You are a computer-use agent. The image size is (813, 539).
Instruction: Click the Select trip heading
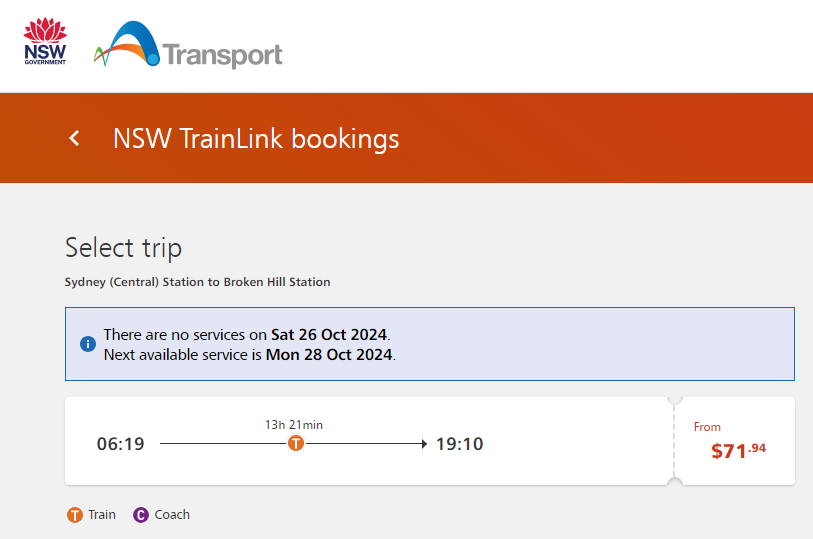click(123, 248)
